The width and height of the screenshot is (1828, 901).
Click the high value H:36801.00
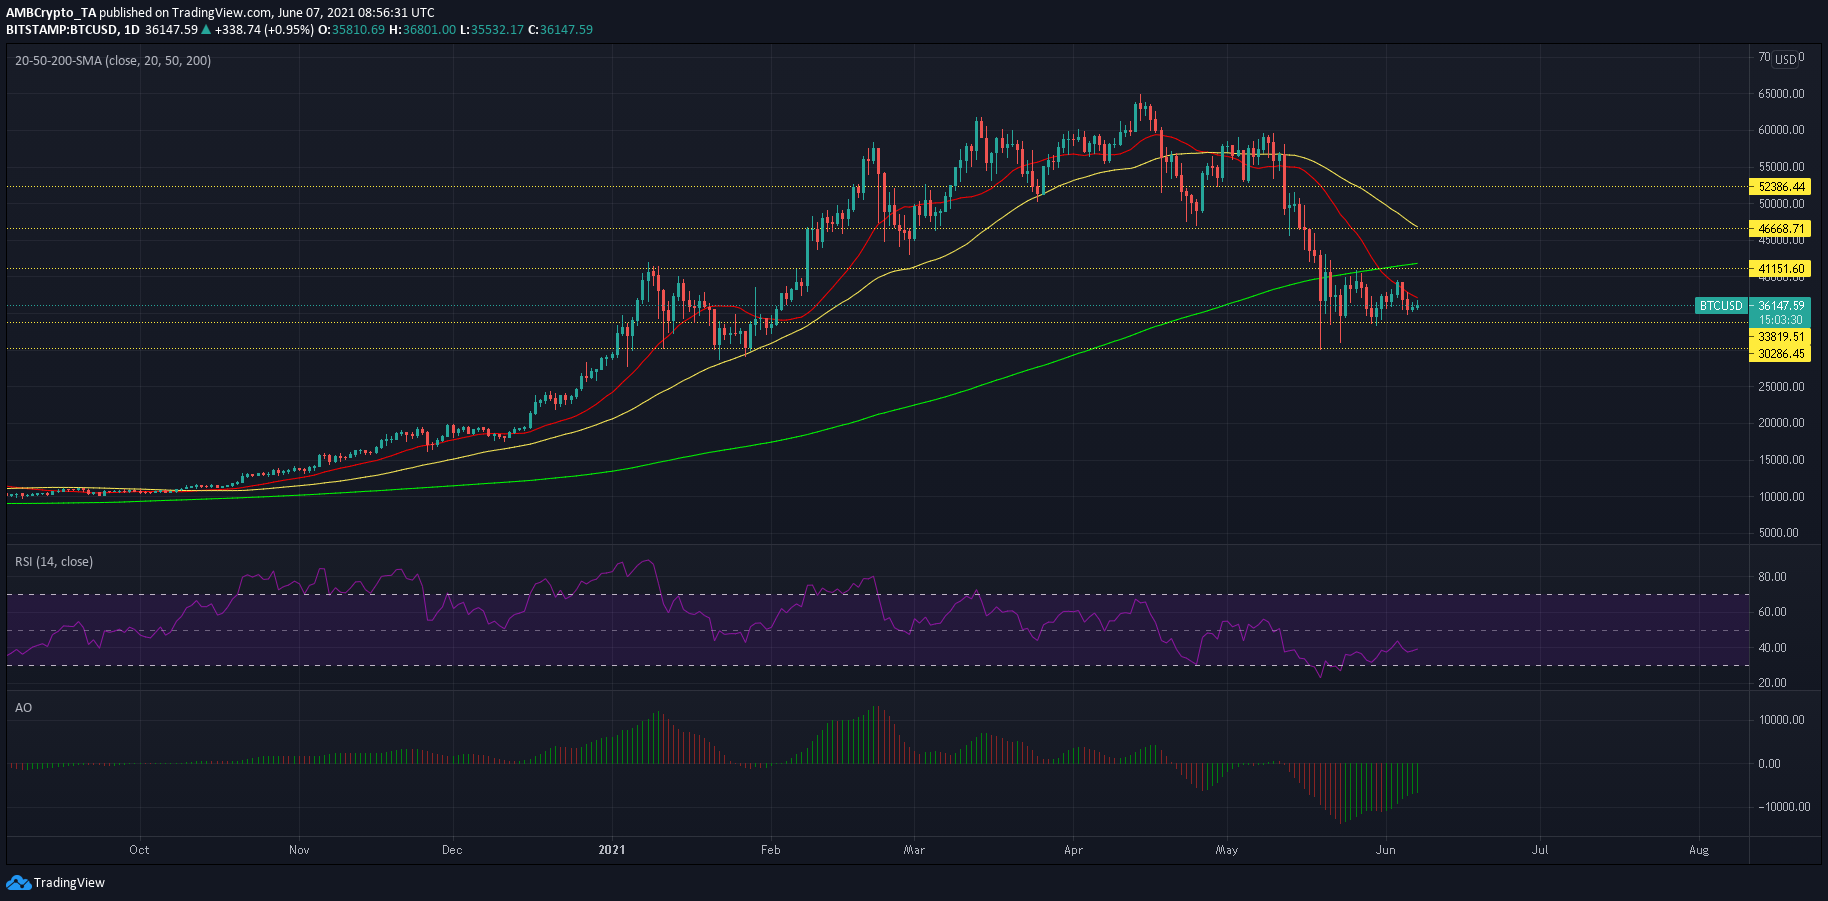coord(423,30)
